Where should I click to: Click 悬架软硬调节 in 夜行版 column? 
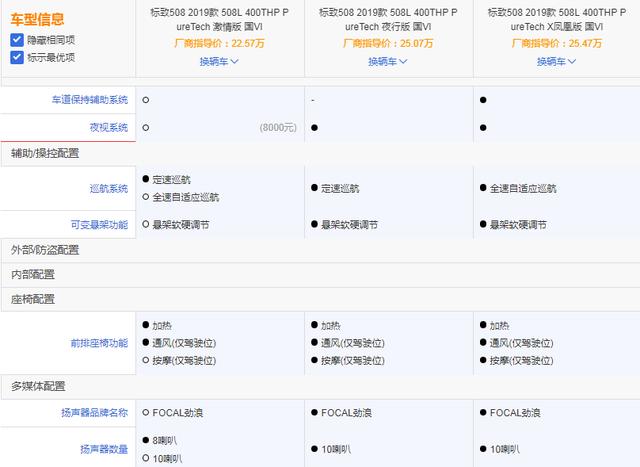click(x=349, y=225)
